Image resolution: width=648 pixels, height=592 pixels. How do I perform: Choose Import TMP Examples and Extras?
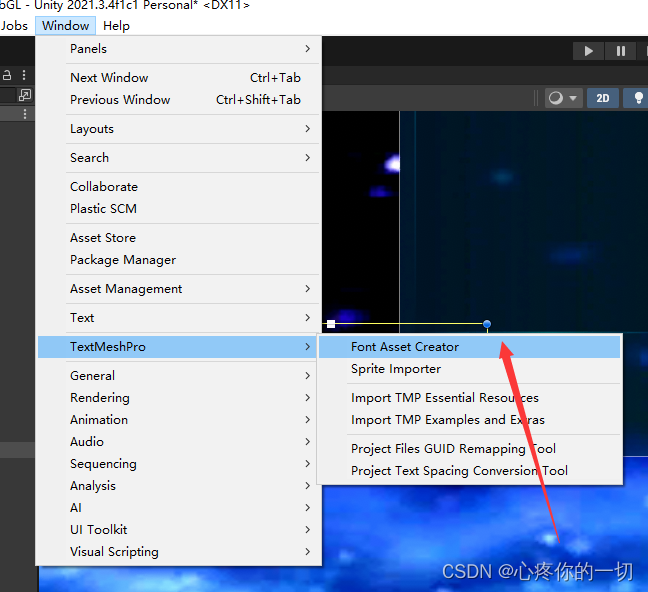click(x=469, y=420)
